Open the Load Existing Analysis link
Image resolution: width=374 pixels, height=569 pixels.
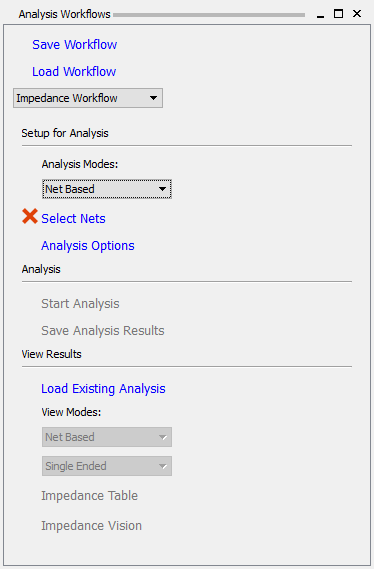(x=103, y=389)
